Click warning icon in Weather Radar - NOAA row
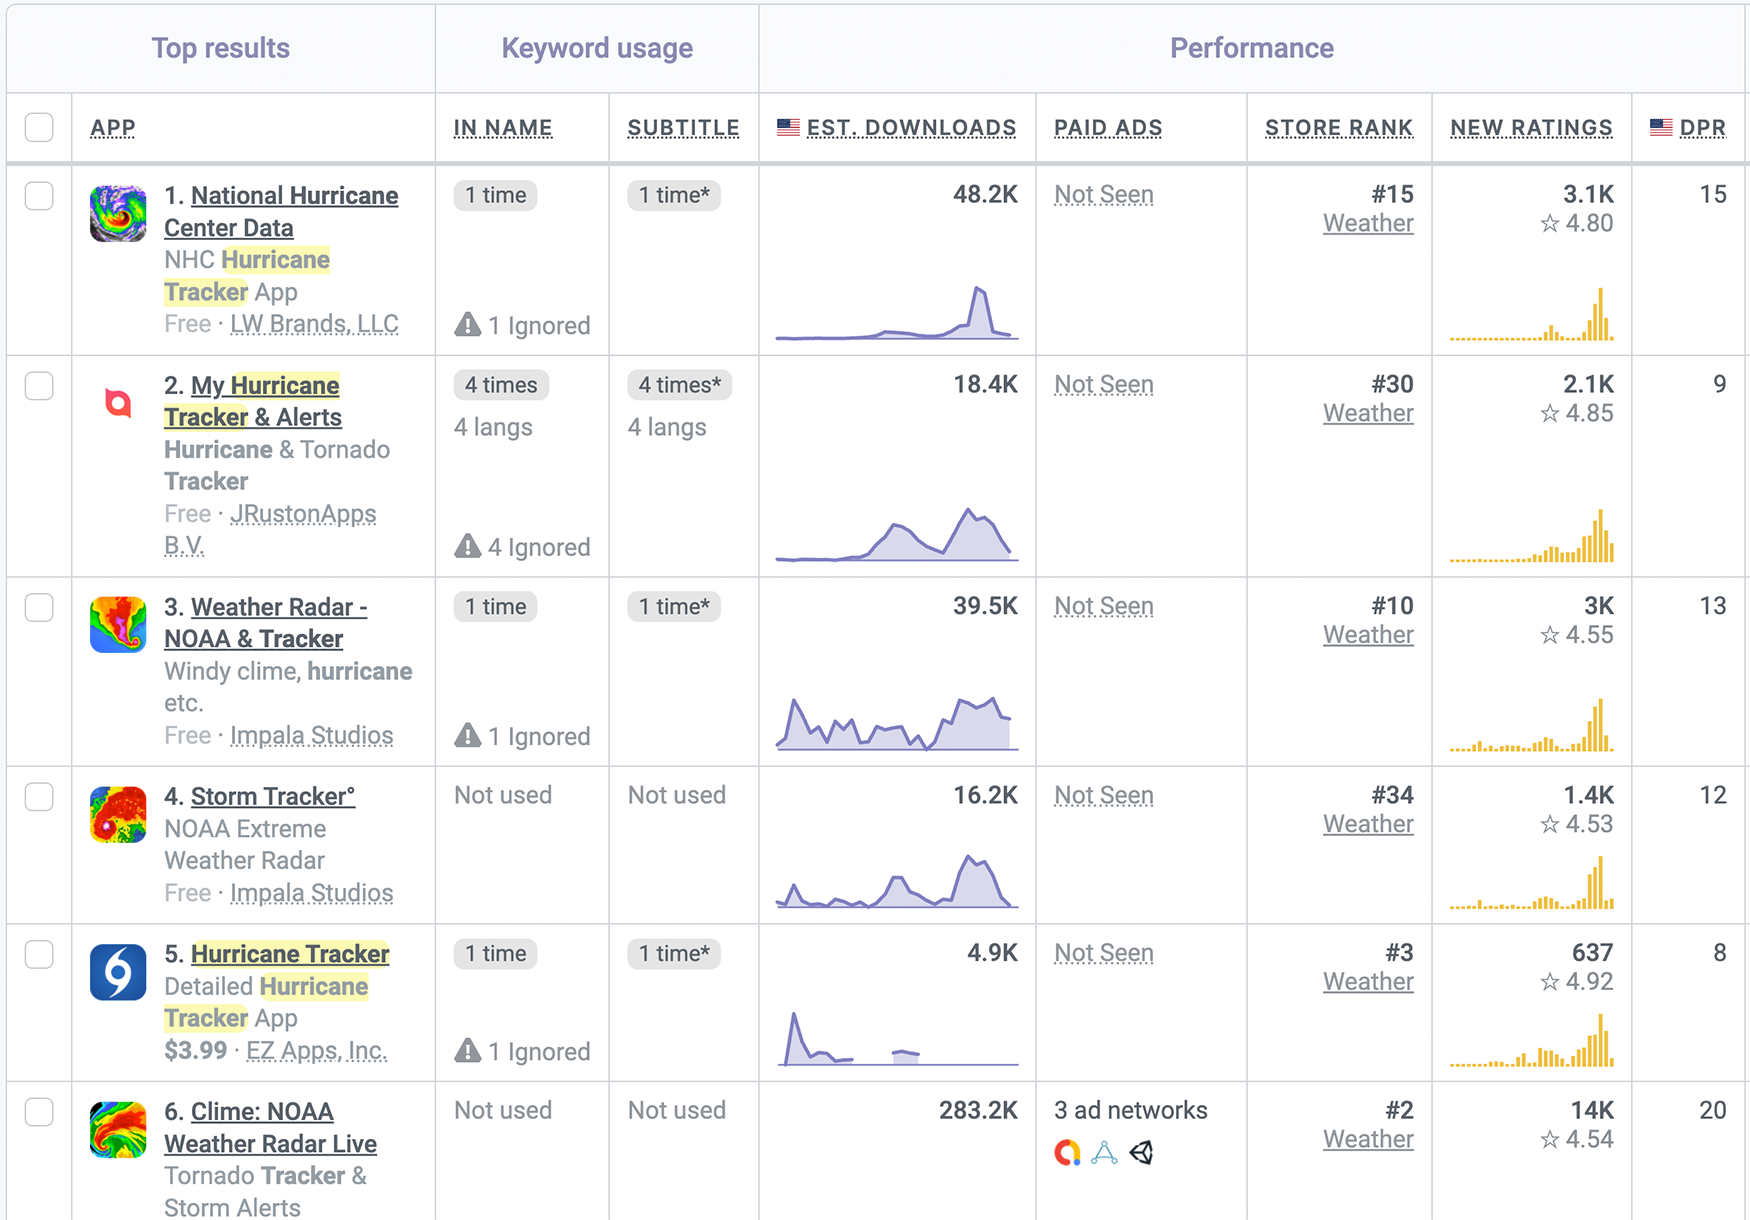This screenshot has height=1220, width=1750. pos(467,736)
